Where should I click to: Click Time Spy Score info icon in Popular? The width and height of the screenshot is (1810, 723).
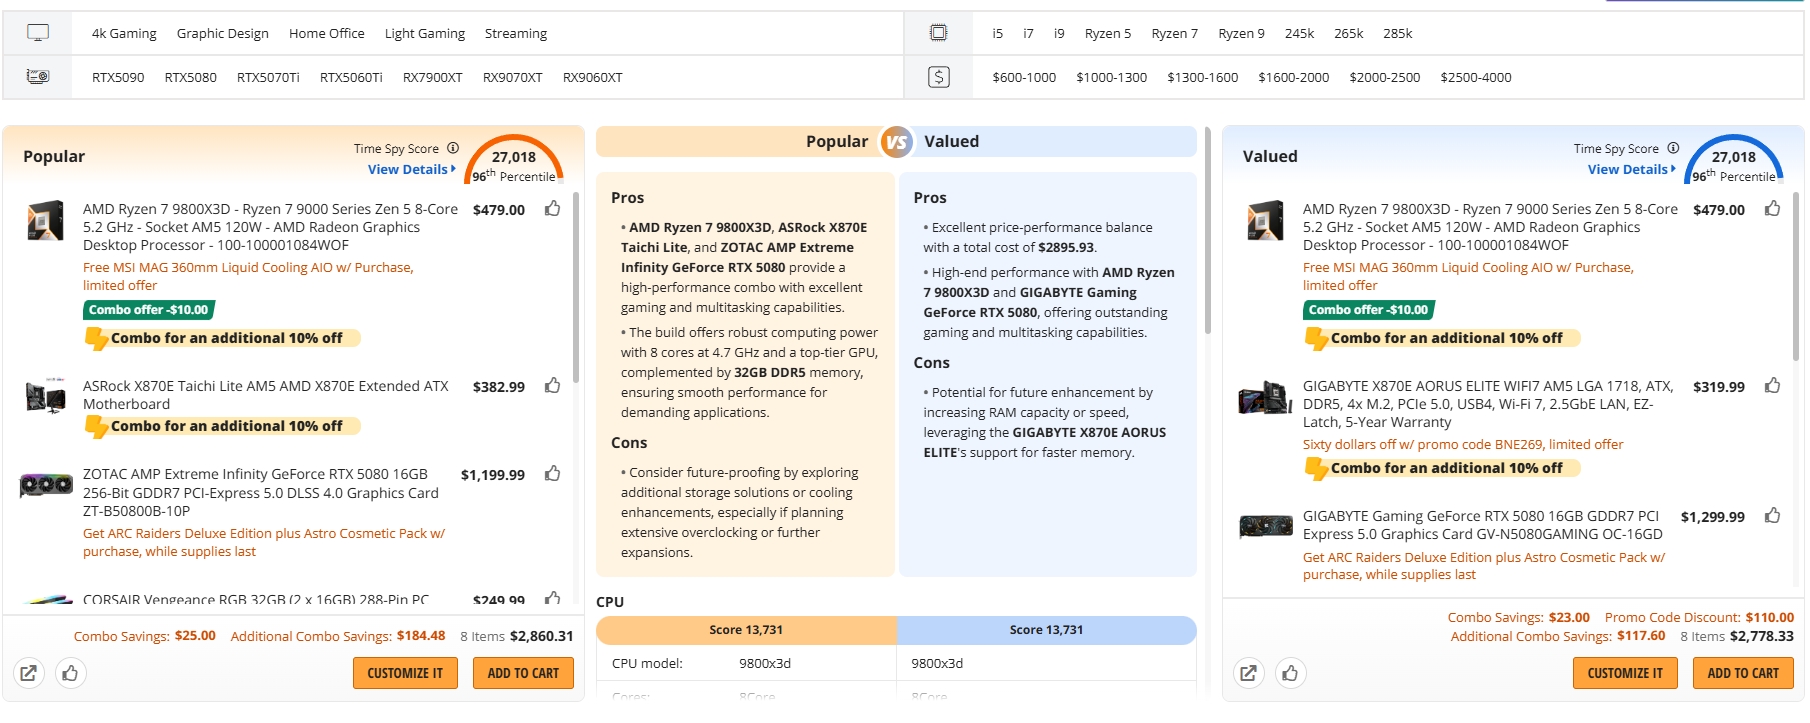click(x=453, y=148)
